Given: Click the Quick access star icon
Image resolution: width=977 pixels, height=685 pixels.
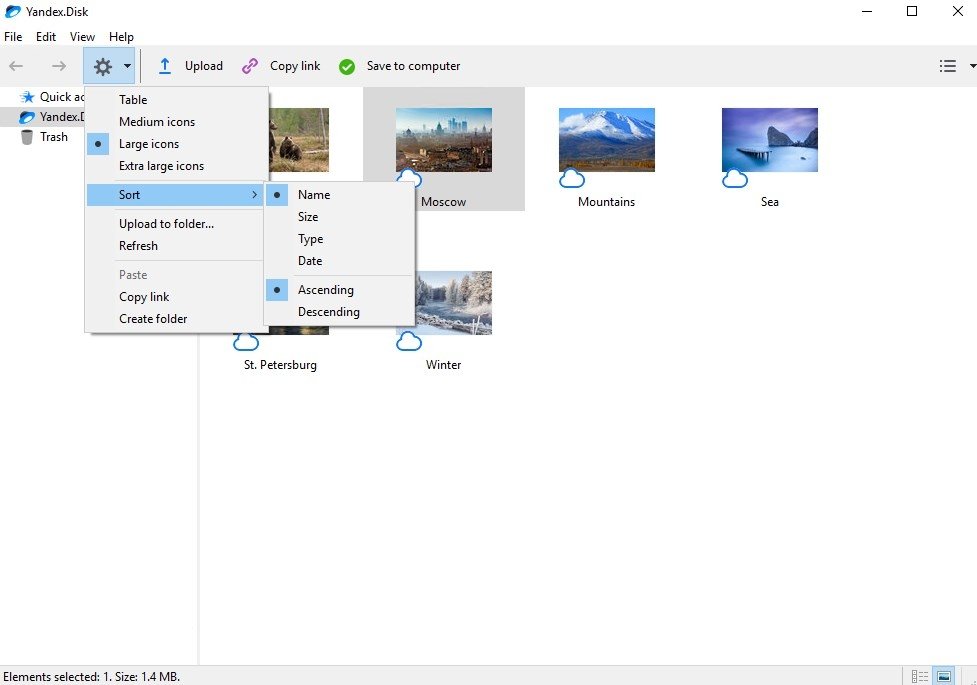Looking at the screenshot, I should [x=27, y=97].
